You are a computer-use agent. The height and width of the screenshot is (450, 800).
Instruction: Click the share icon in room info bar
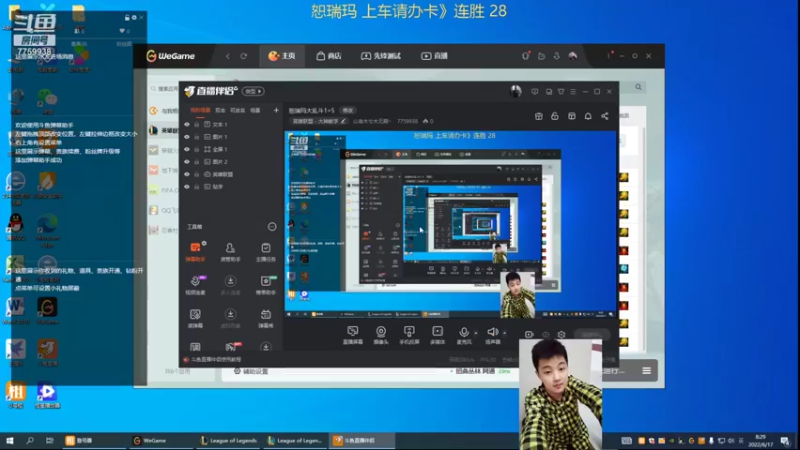point(605,116)
